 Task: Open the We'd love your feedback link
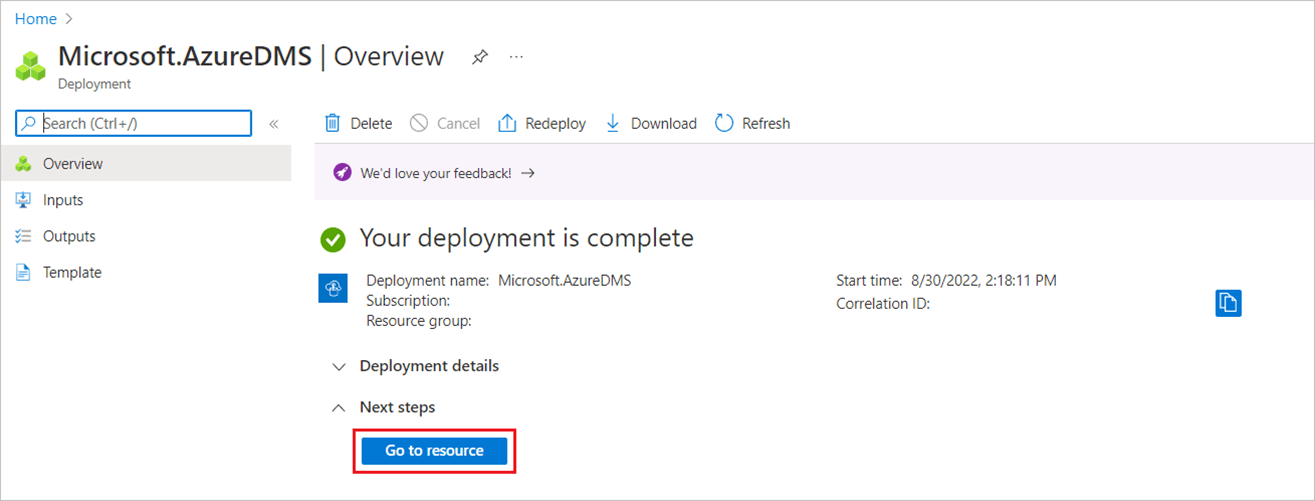[436, 173]
